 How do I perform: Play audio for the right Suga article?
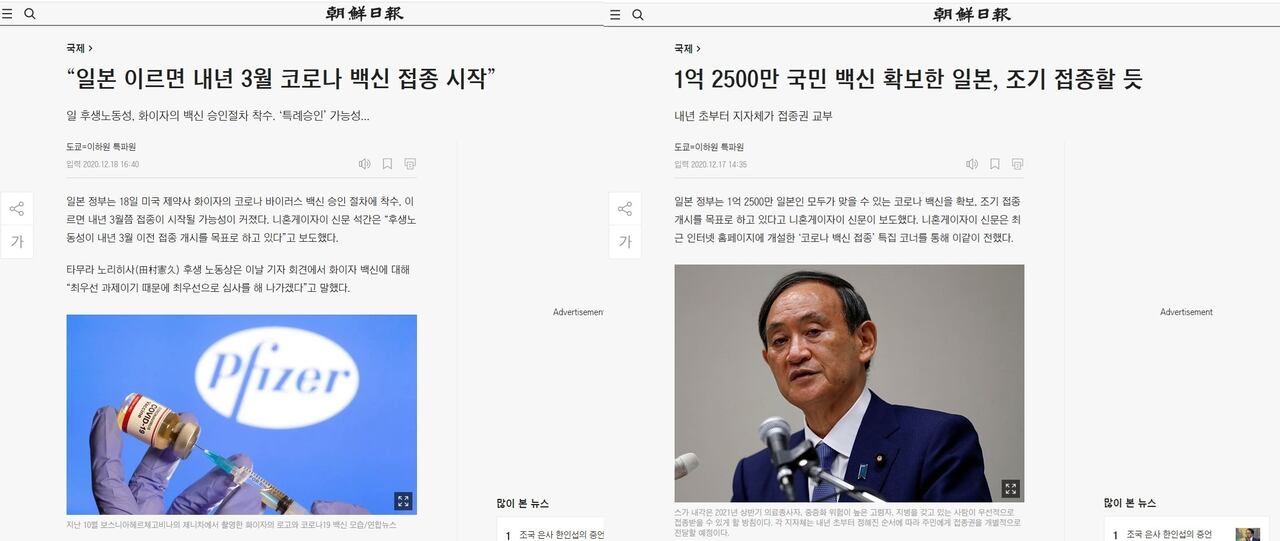(972, 164)
